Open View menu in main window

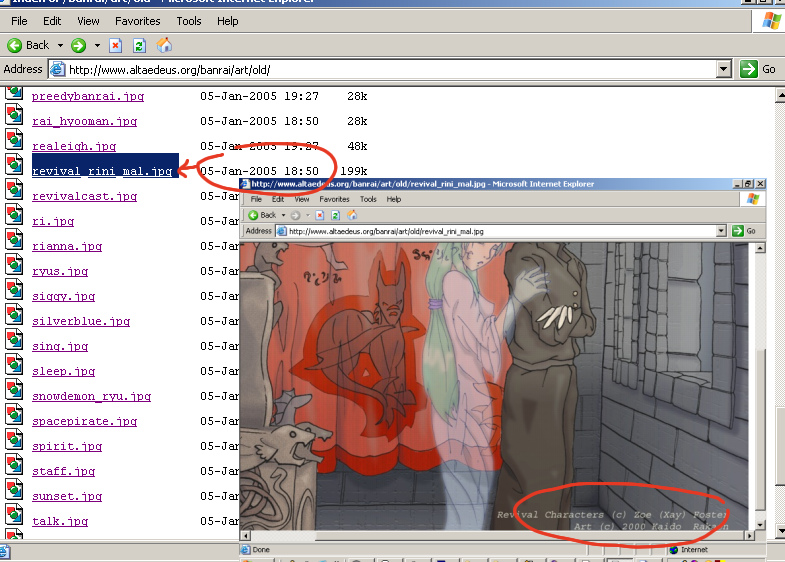click(88, 21)
